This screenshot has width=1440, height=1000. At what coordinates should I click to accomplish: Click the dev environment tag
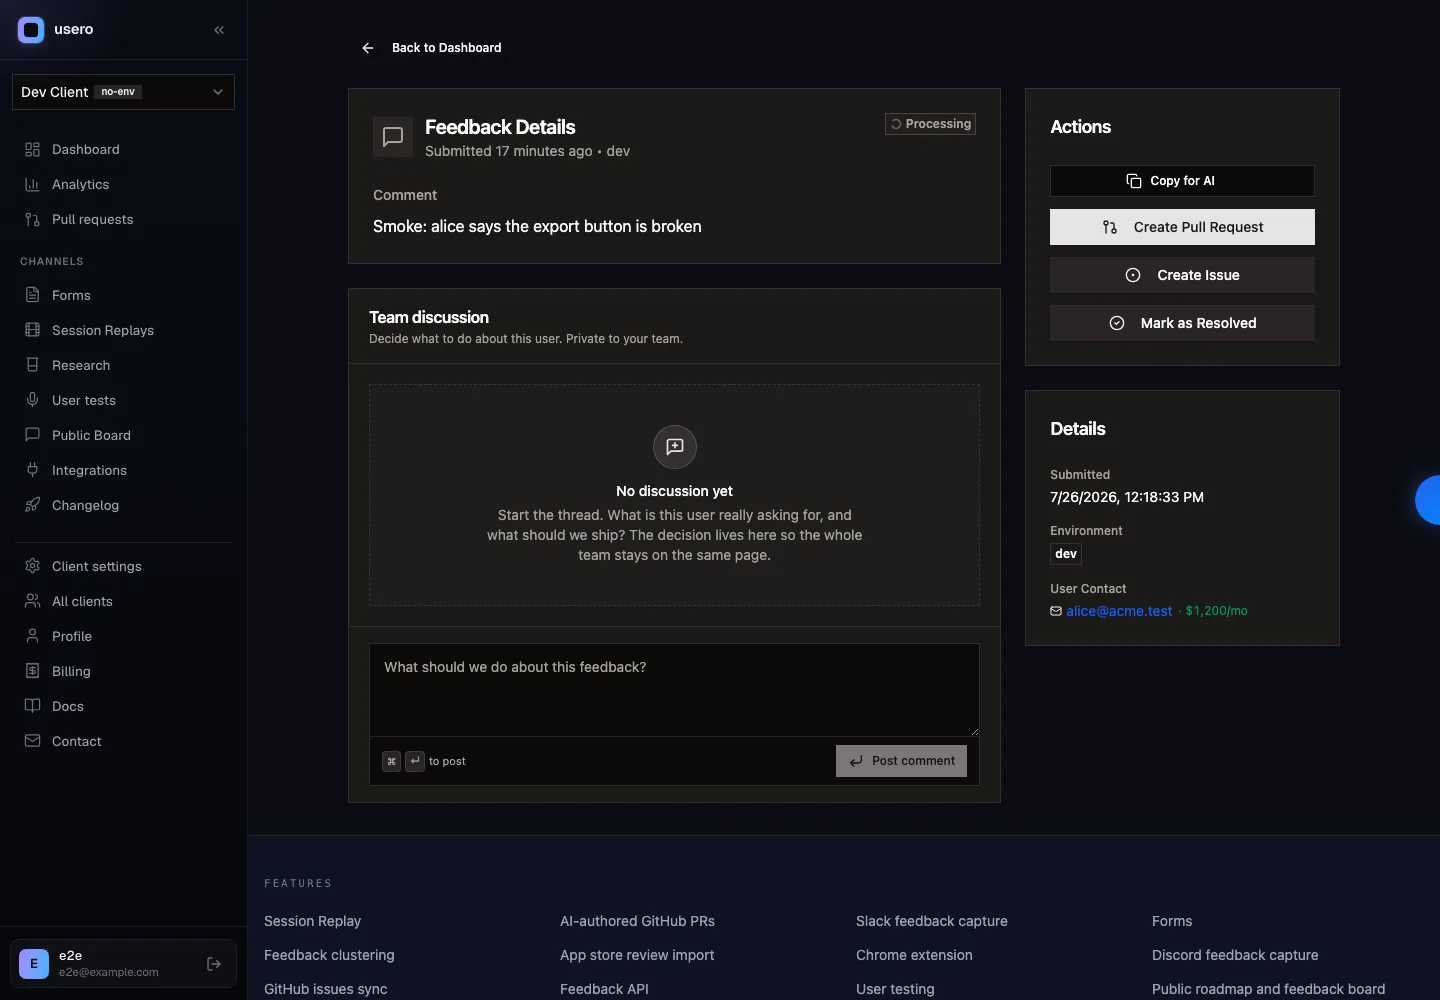1066,554
